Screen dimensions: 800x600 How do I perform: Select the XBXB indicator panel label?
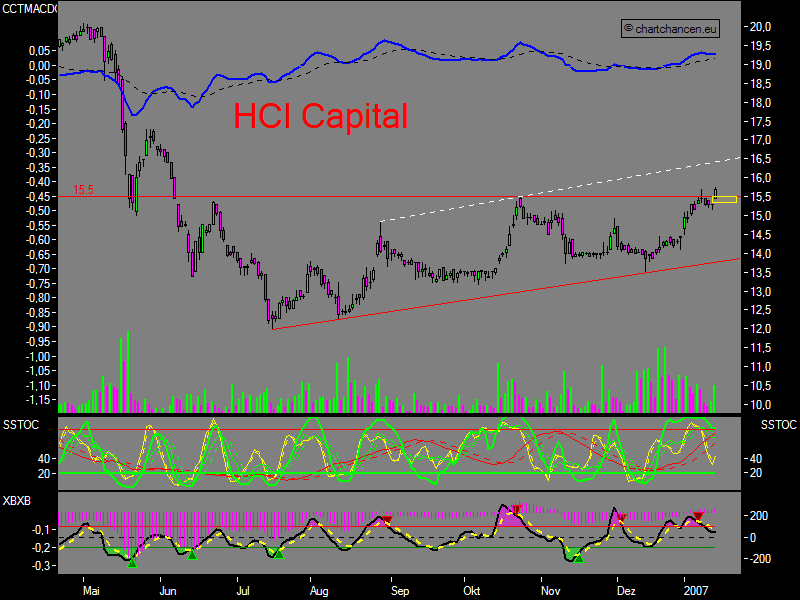pyautogui.click(x=17, y=500)
